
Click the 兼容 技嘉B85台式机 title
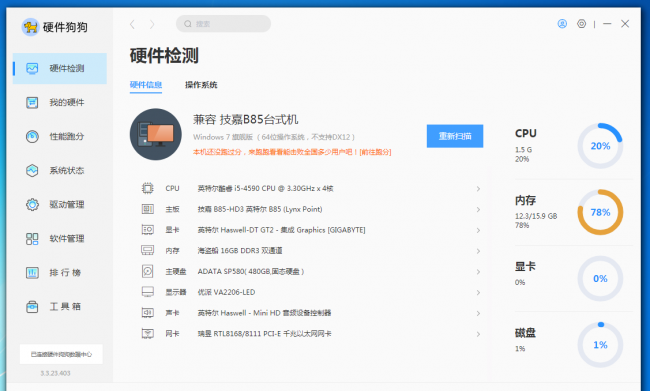point(245,120)
